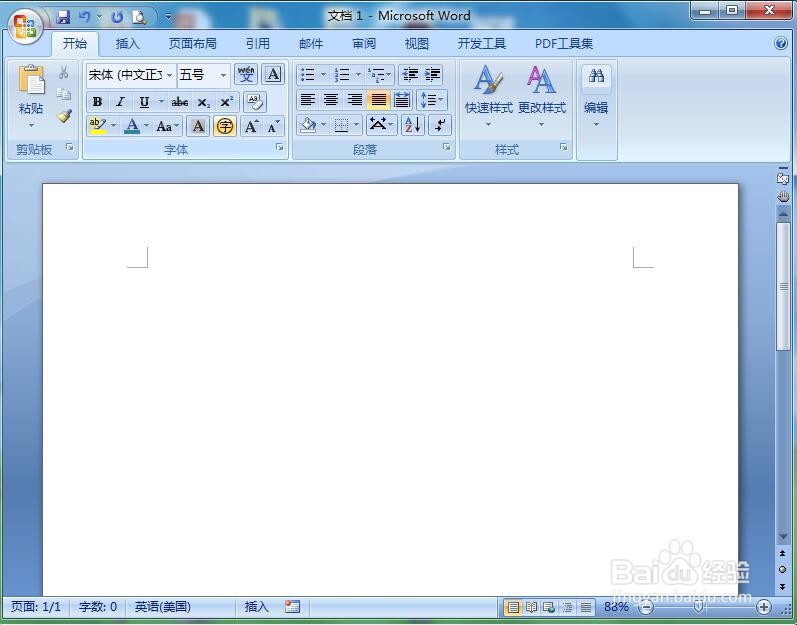Open the font dialog launcher in 字体 group
Screen dimensions: 797x625
point(280,147)
